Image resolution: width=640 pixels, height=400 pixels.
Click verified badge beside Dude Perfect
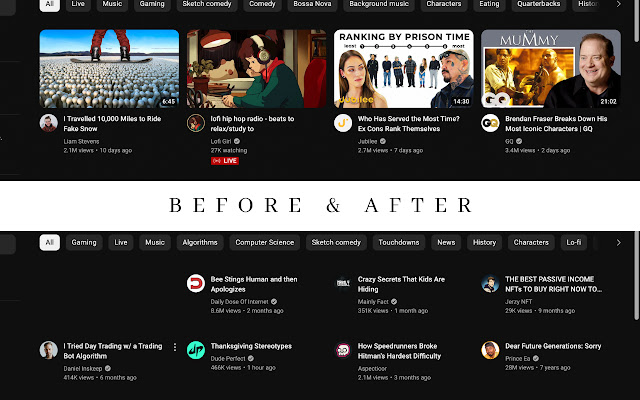251,358
